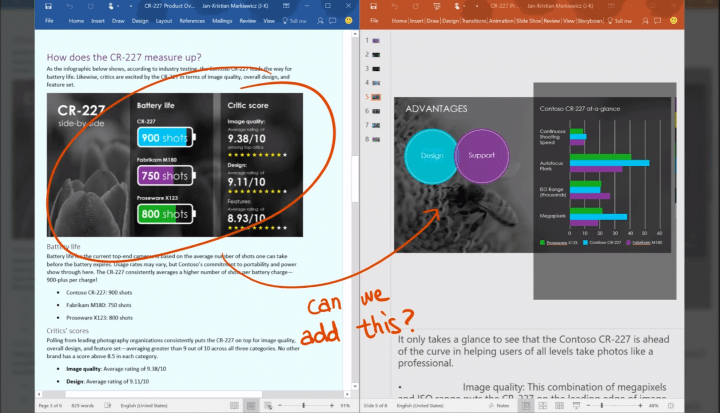Toggle Notes pane in PowerPoint status bar
Screen dimensions: 720x413
pos(499,406)
